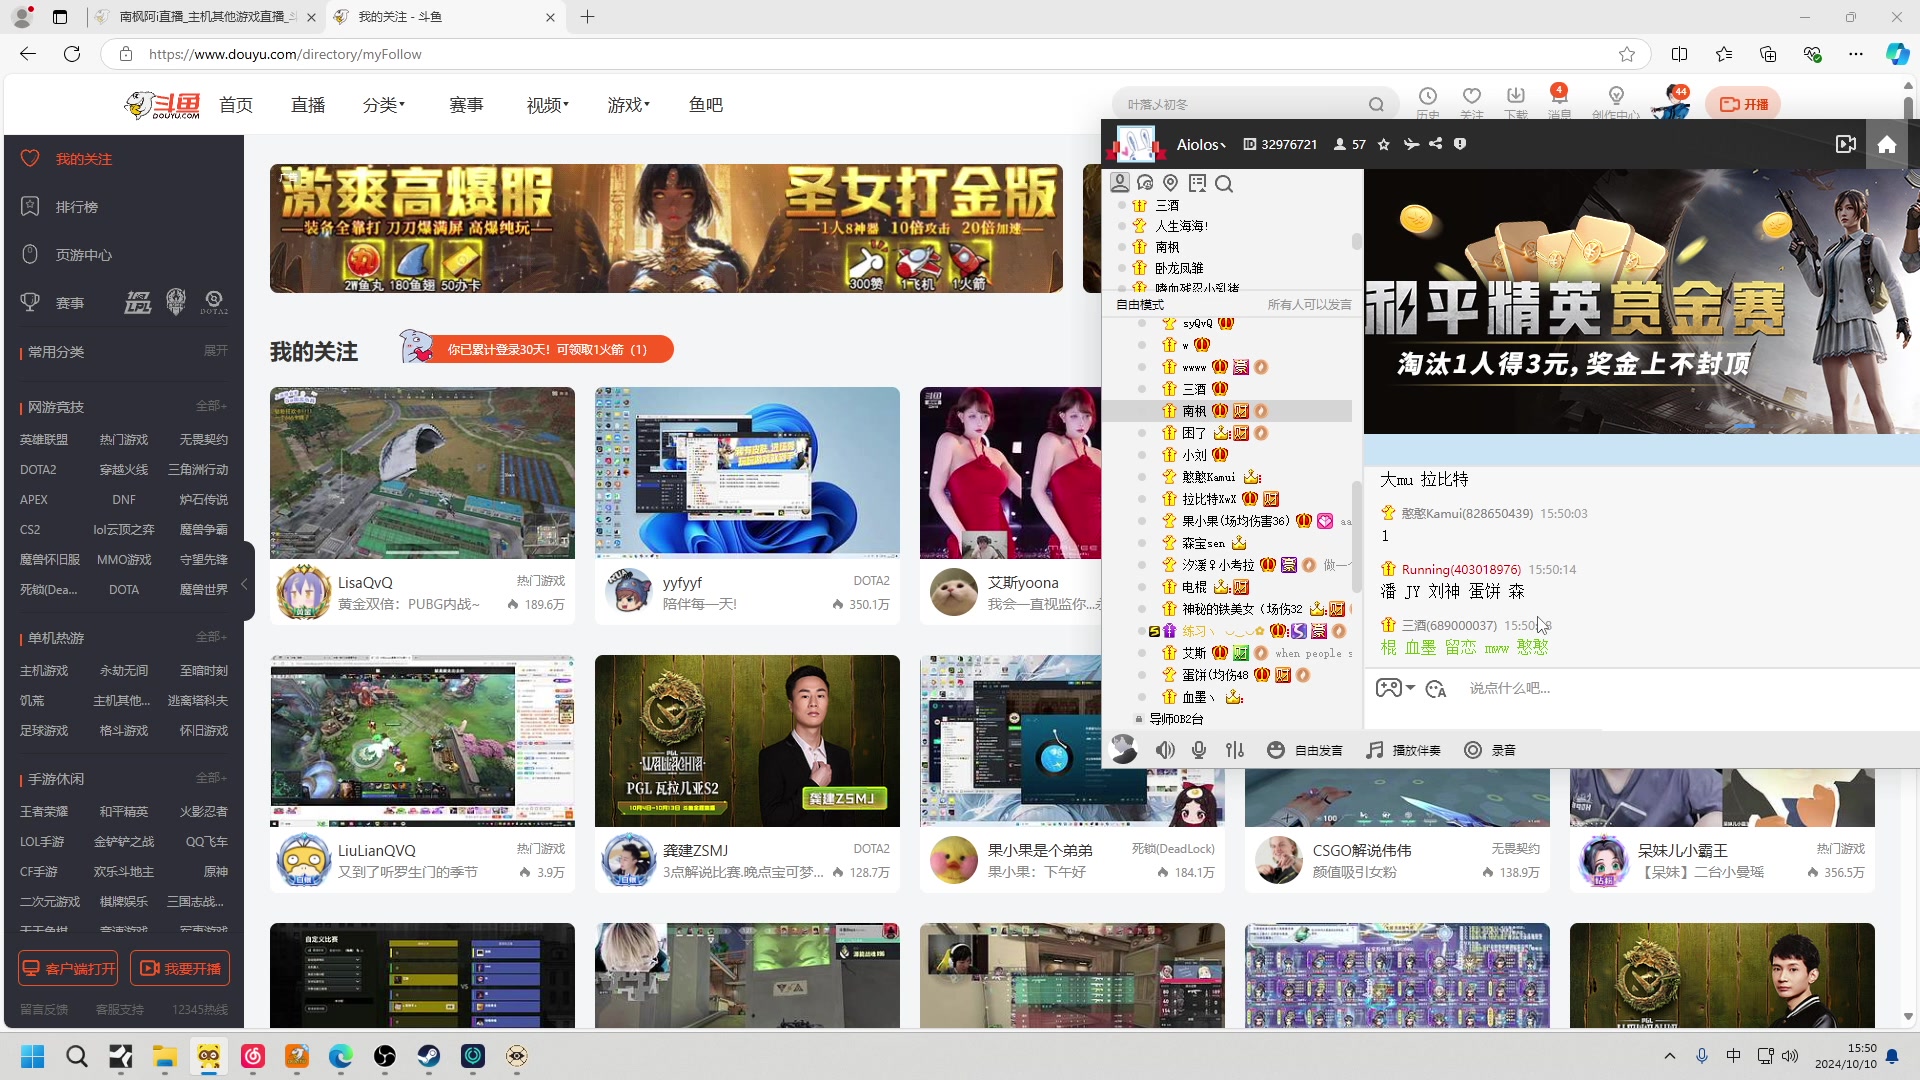Image resolution: width=1920 pixels, height=1080 pixels.
Task: Expand the 视频 nav dropdown
Action: click(547, 105)
